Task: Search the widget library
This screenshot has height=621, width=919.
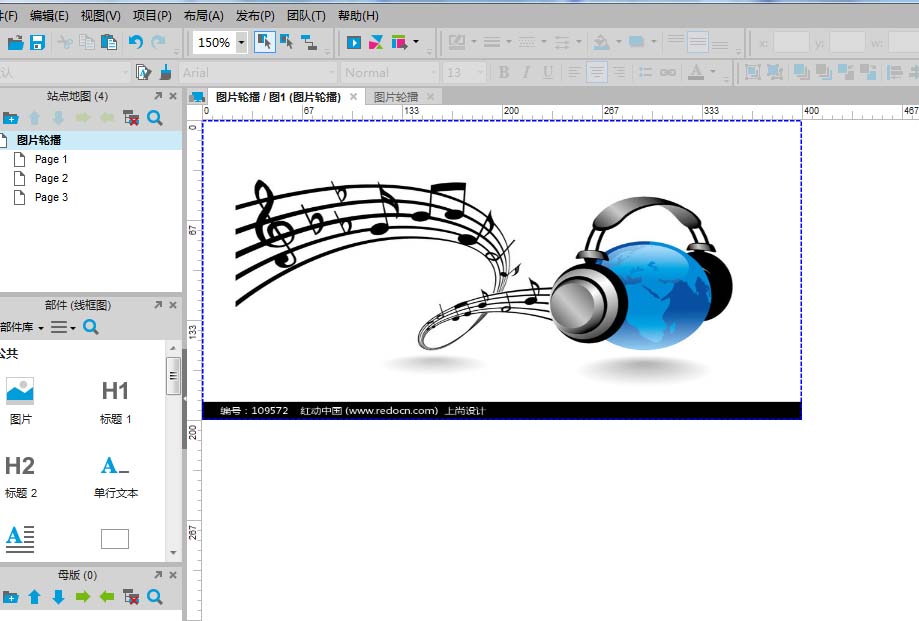Action: (x=91, y=327)
